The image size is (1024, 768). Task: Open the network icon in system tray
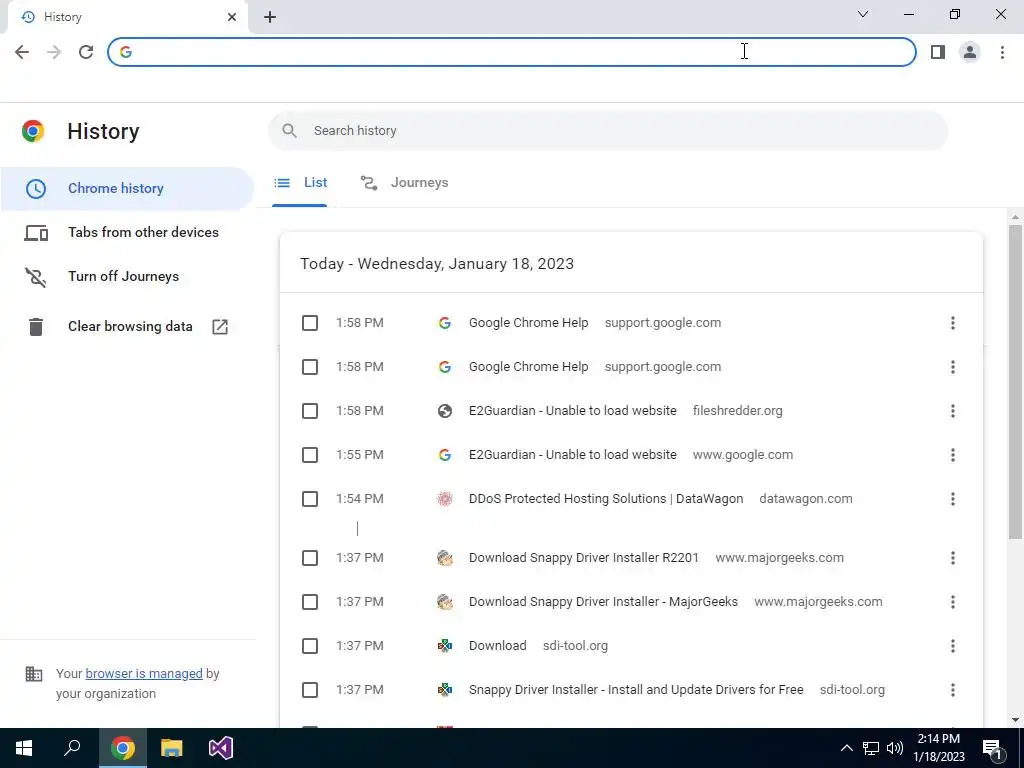pyautogui.click(x=871, y=748)
